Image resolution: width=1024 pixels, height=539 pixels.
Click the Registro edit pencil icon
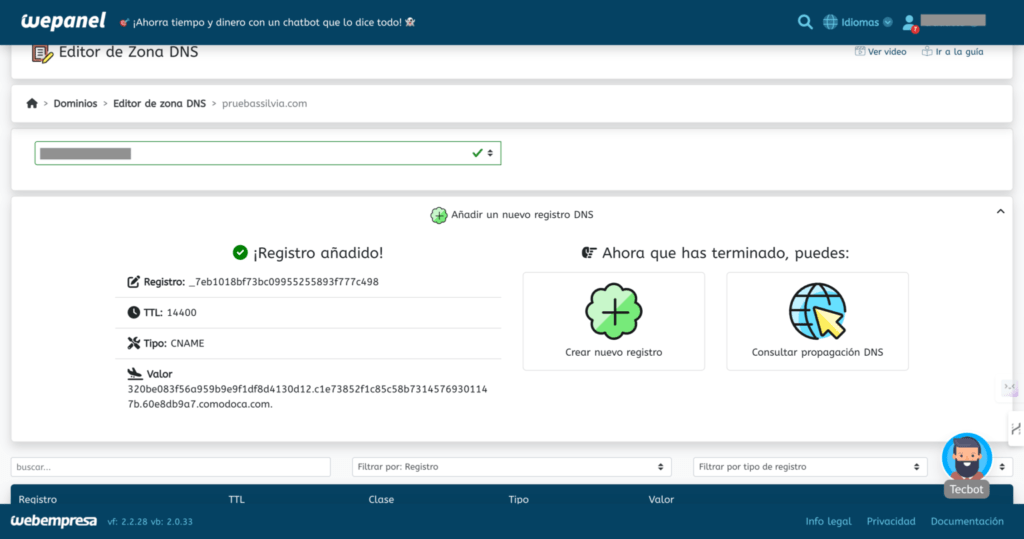coord(133,282)
